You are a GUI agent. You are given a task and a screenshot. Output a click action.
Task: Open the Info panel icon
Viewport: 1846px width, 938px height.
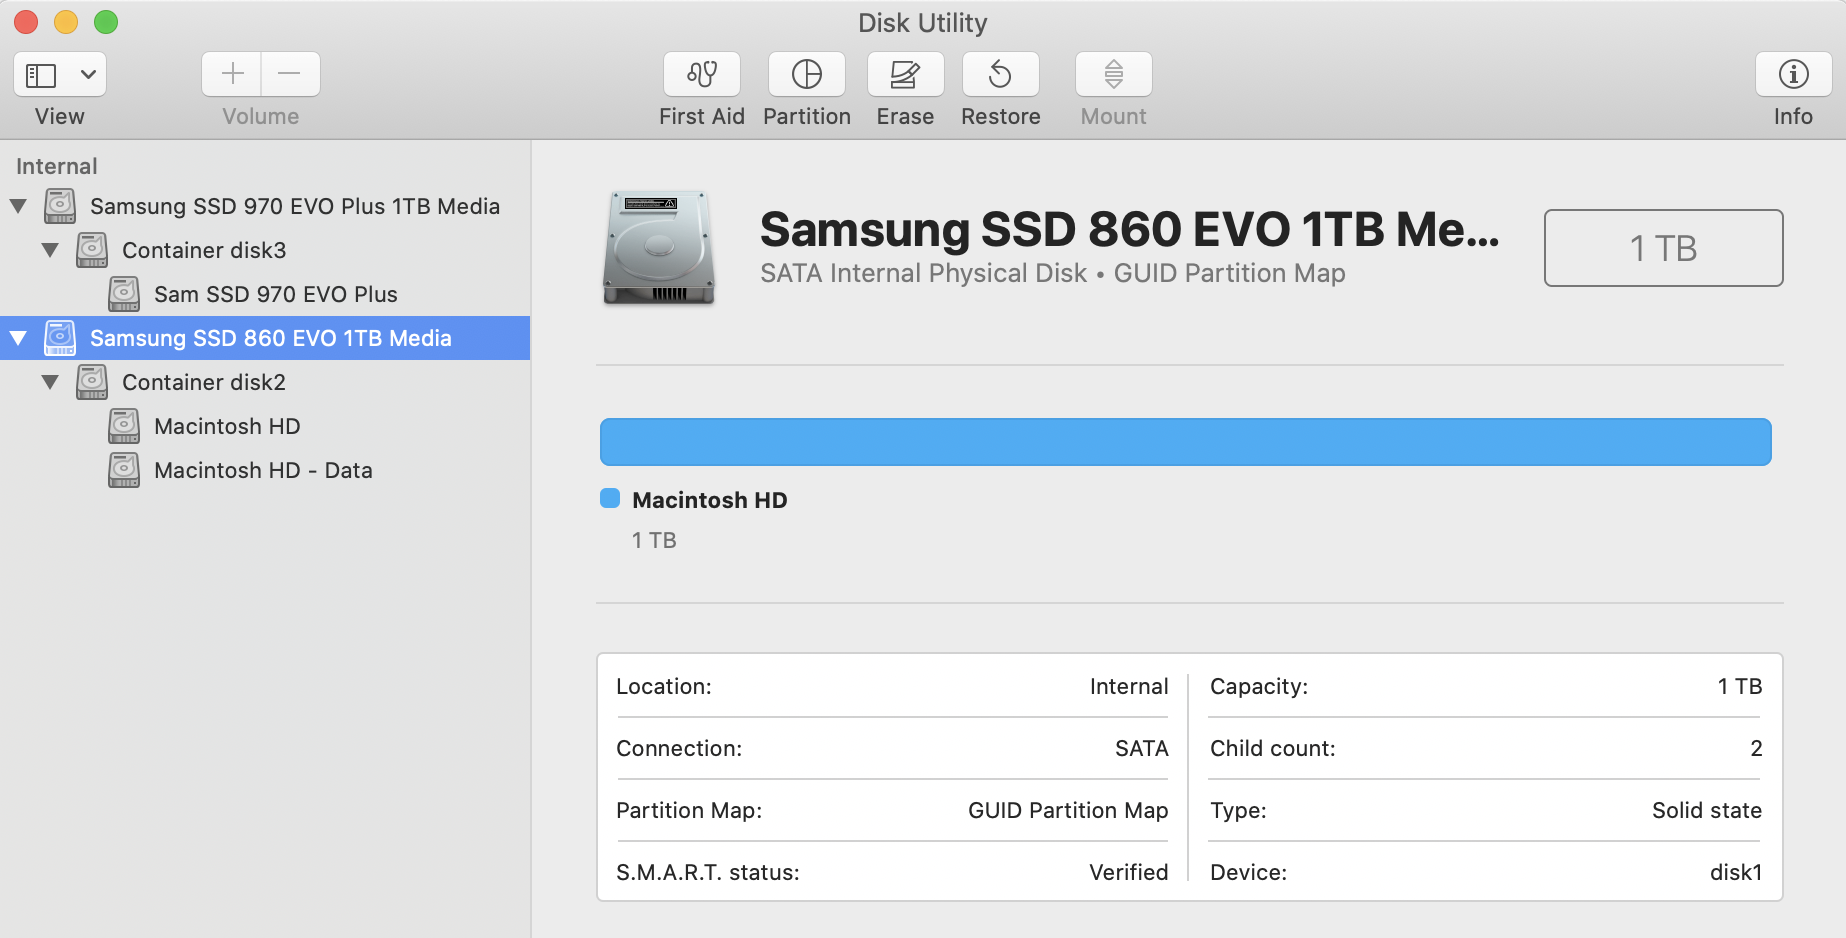(1793, 74)
